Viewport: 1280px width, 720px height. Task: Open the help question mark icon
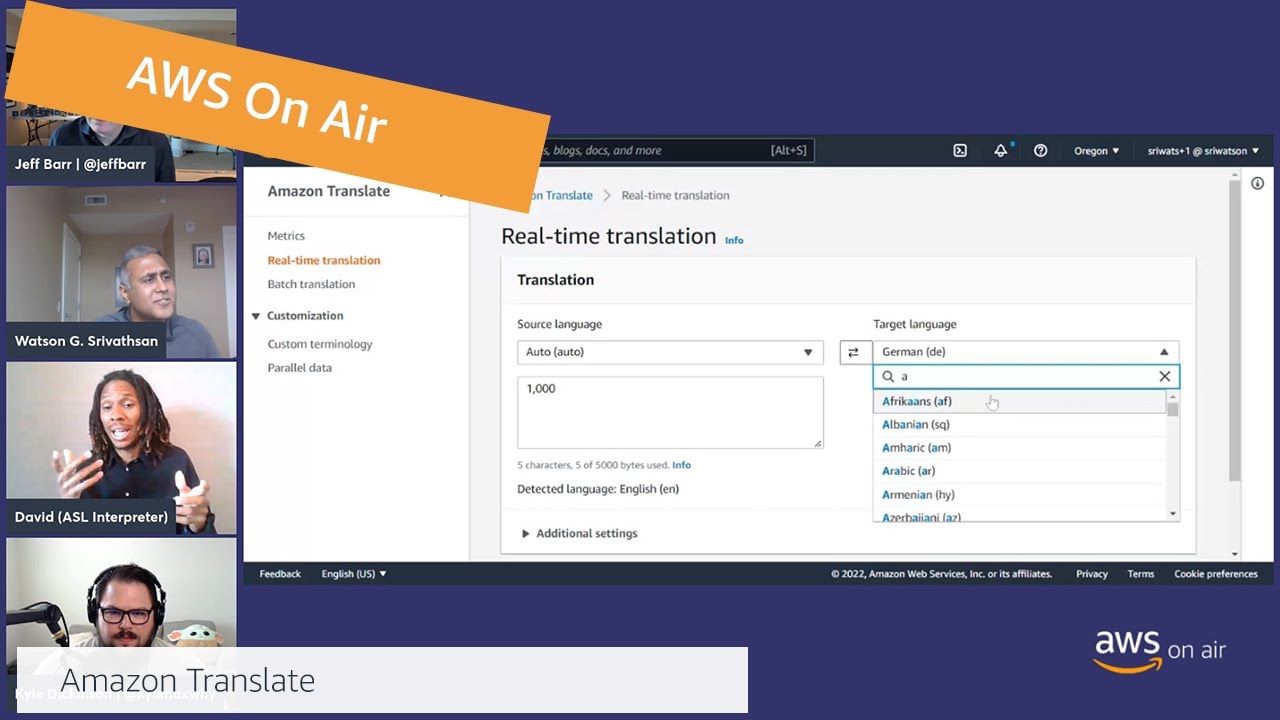coord(1040,151)
